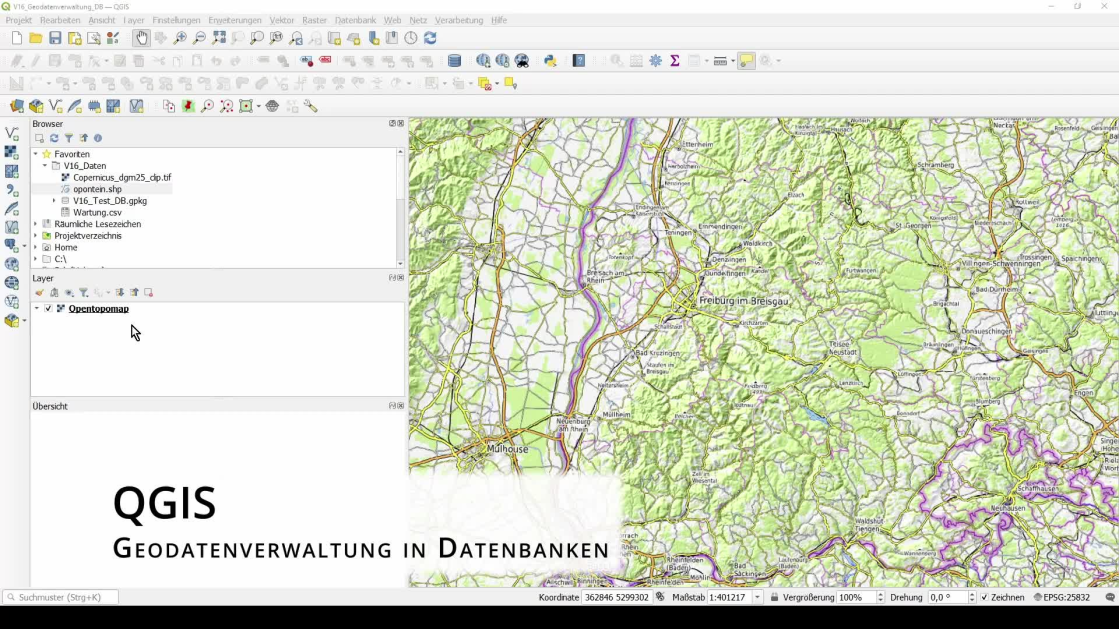Remove the selected layer via the Layer panel icon
The image size is (1119, 629).
tap(148, 293)
